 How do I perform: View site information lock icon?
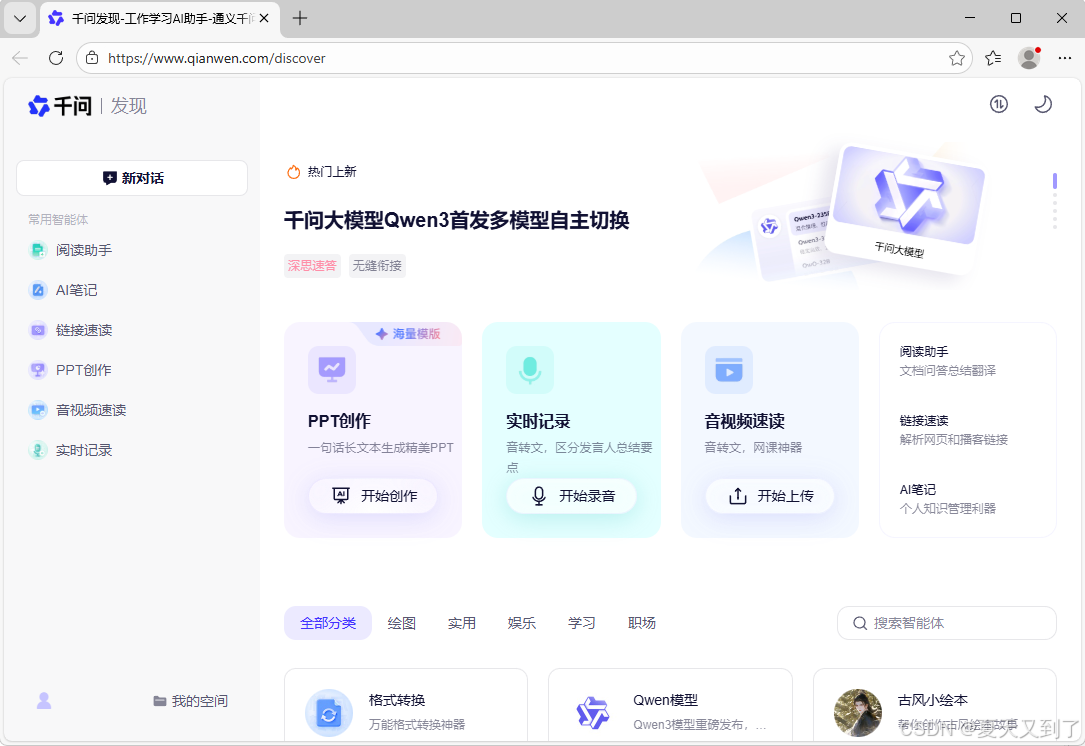click(92, 58)
